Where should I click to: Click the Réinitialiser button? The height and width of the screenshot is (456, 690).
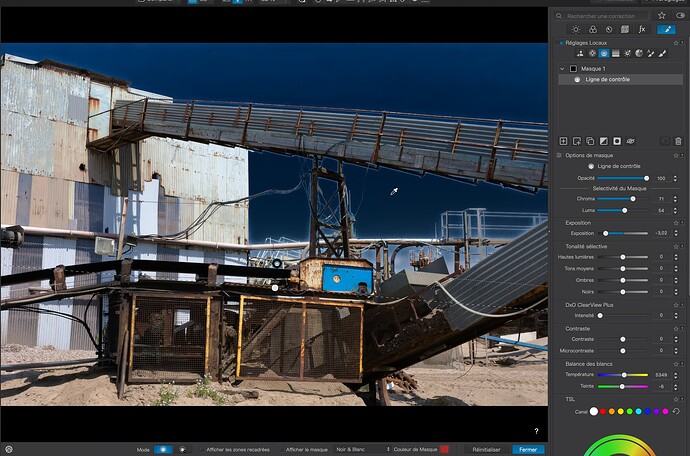486,449
